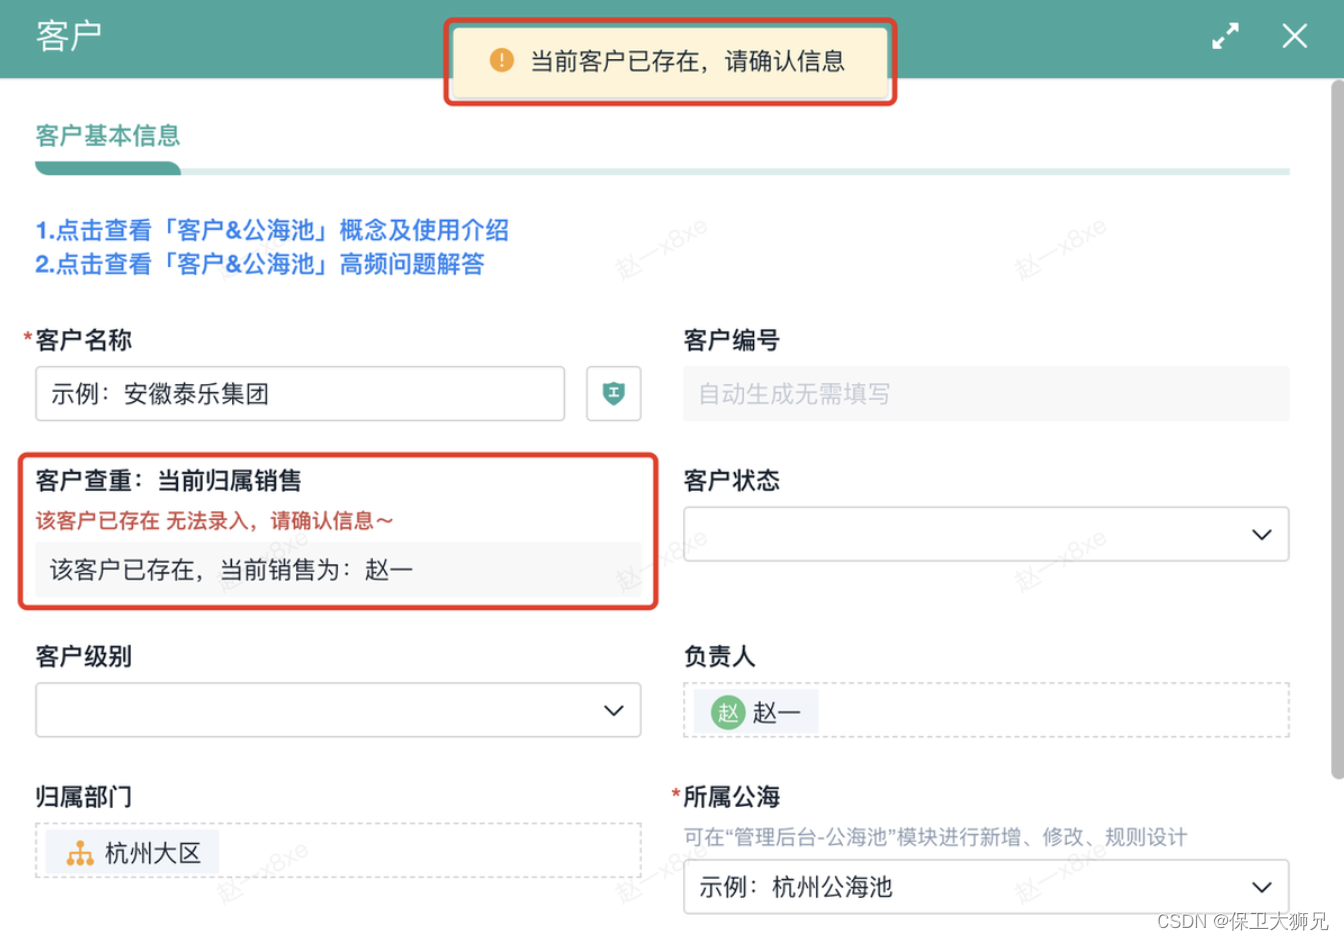
Task: Click label 客户查重：当前归属销售
Action: 169,481
